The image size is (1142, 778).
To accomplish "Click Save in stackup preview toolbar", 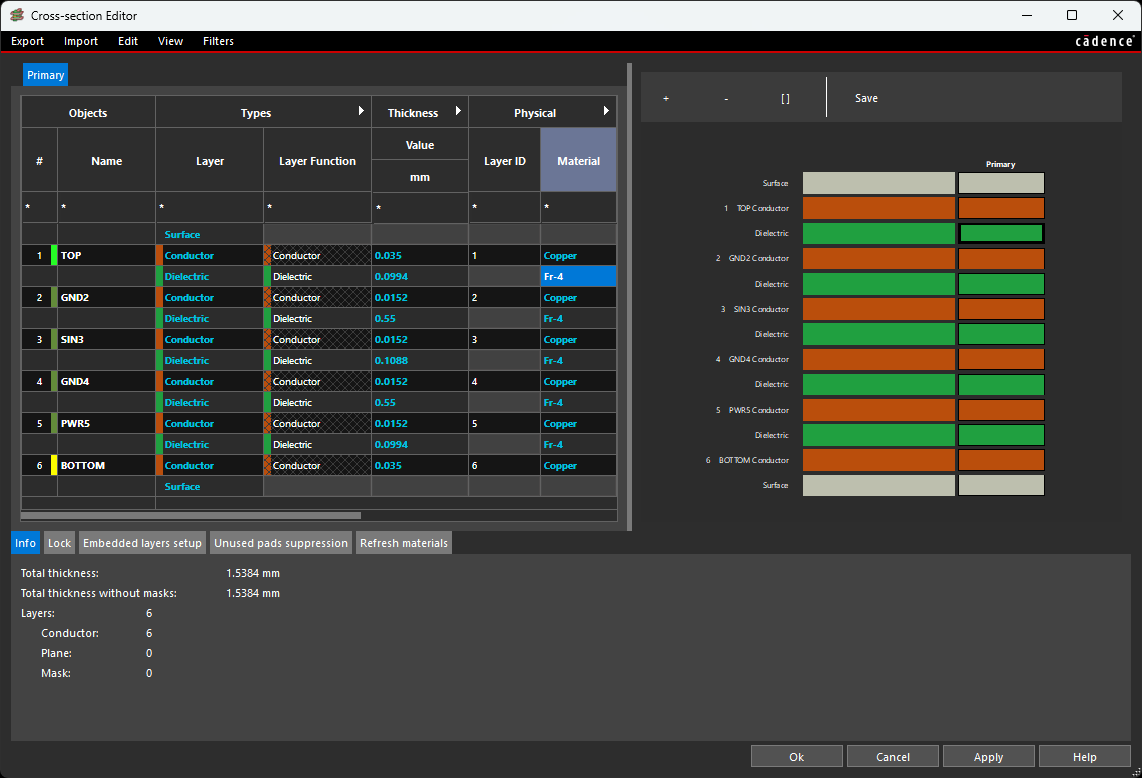I will click(866, 98).
